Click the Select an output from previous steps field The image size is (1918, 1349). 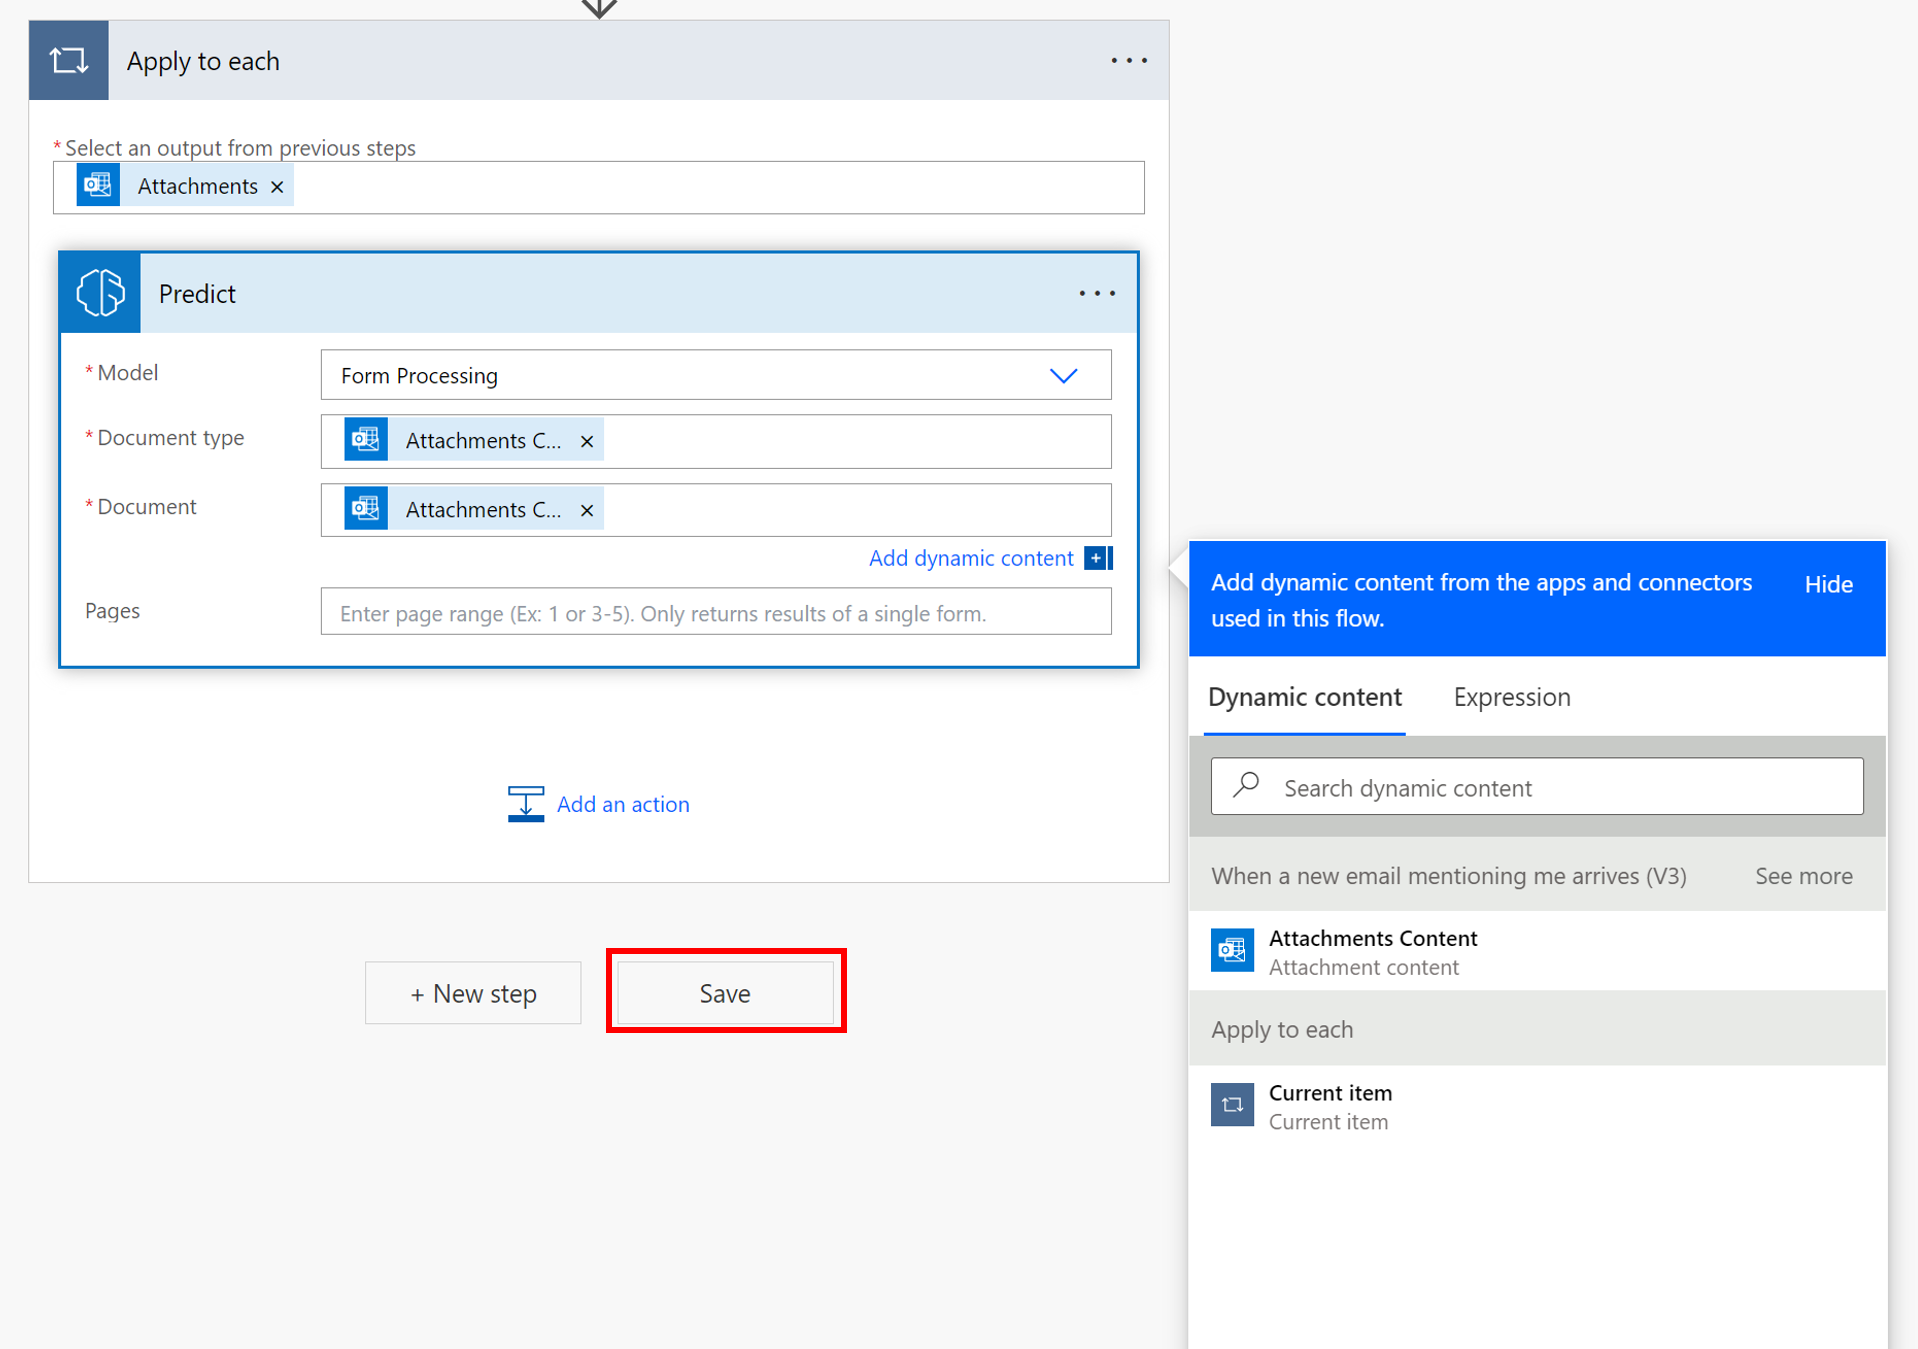coord(599,187)
